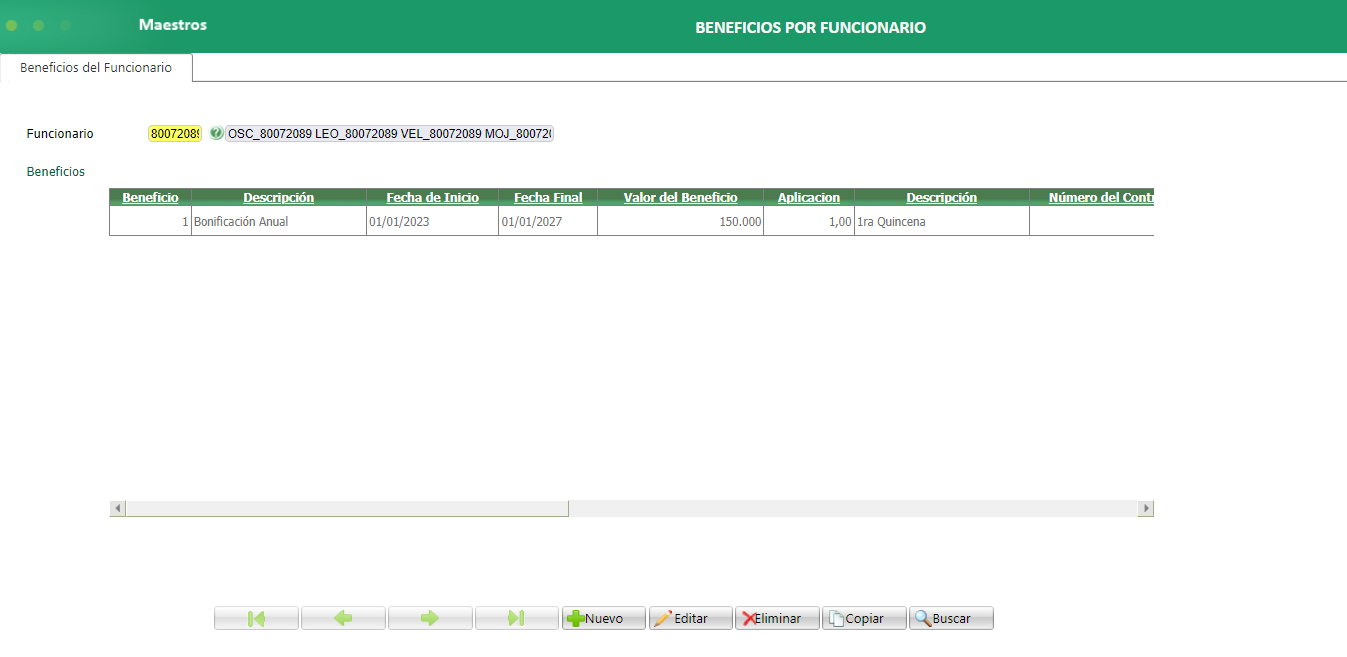Select the Bonificación Anual cell
Viewport: 1347px width, 657px height.
[x=279, y=221]
